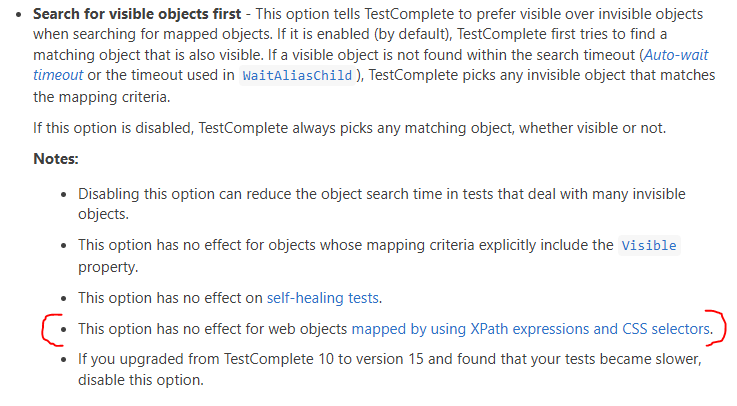Screen dimensions: 737x406
Task: Click the WaitAliasChild inline code text
Action: (x=296, y=76)
